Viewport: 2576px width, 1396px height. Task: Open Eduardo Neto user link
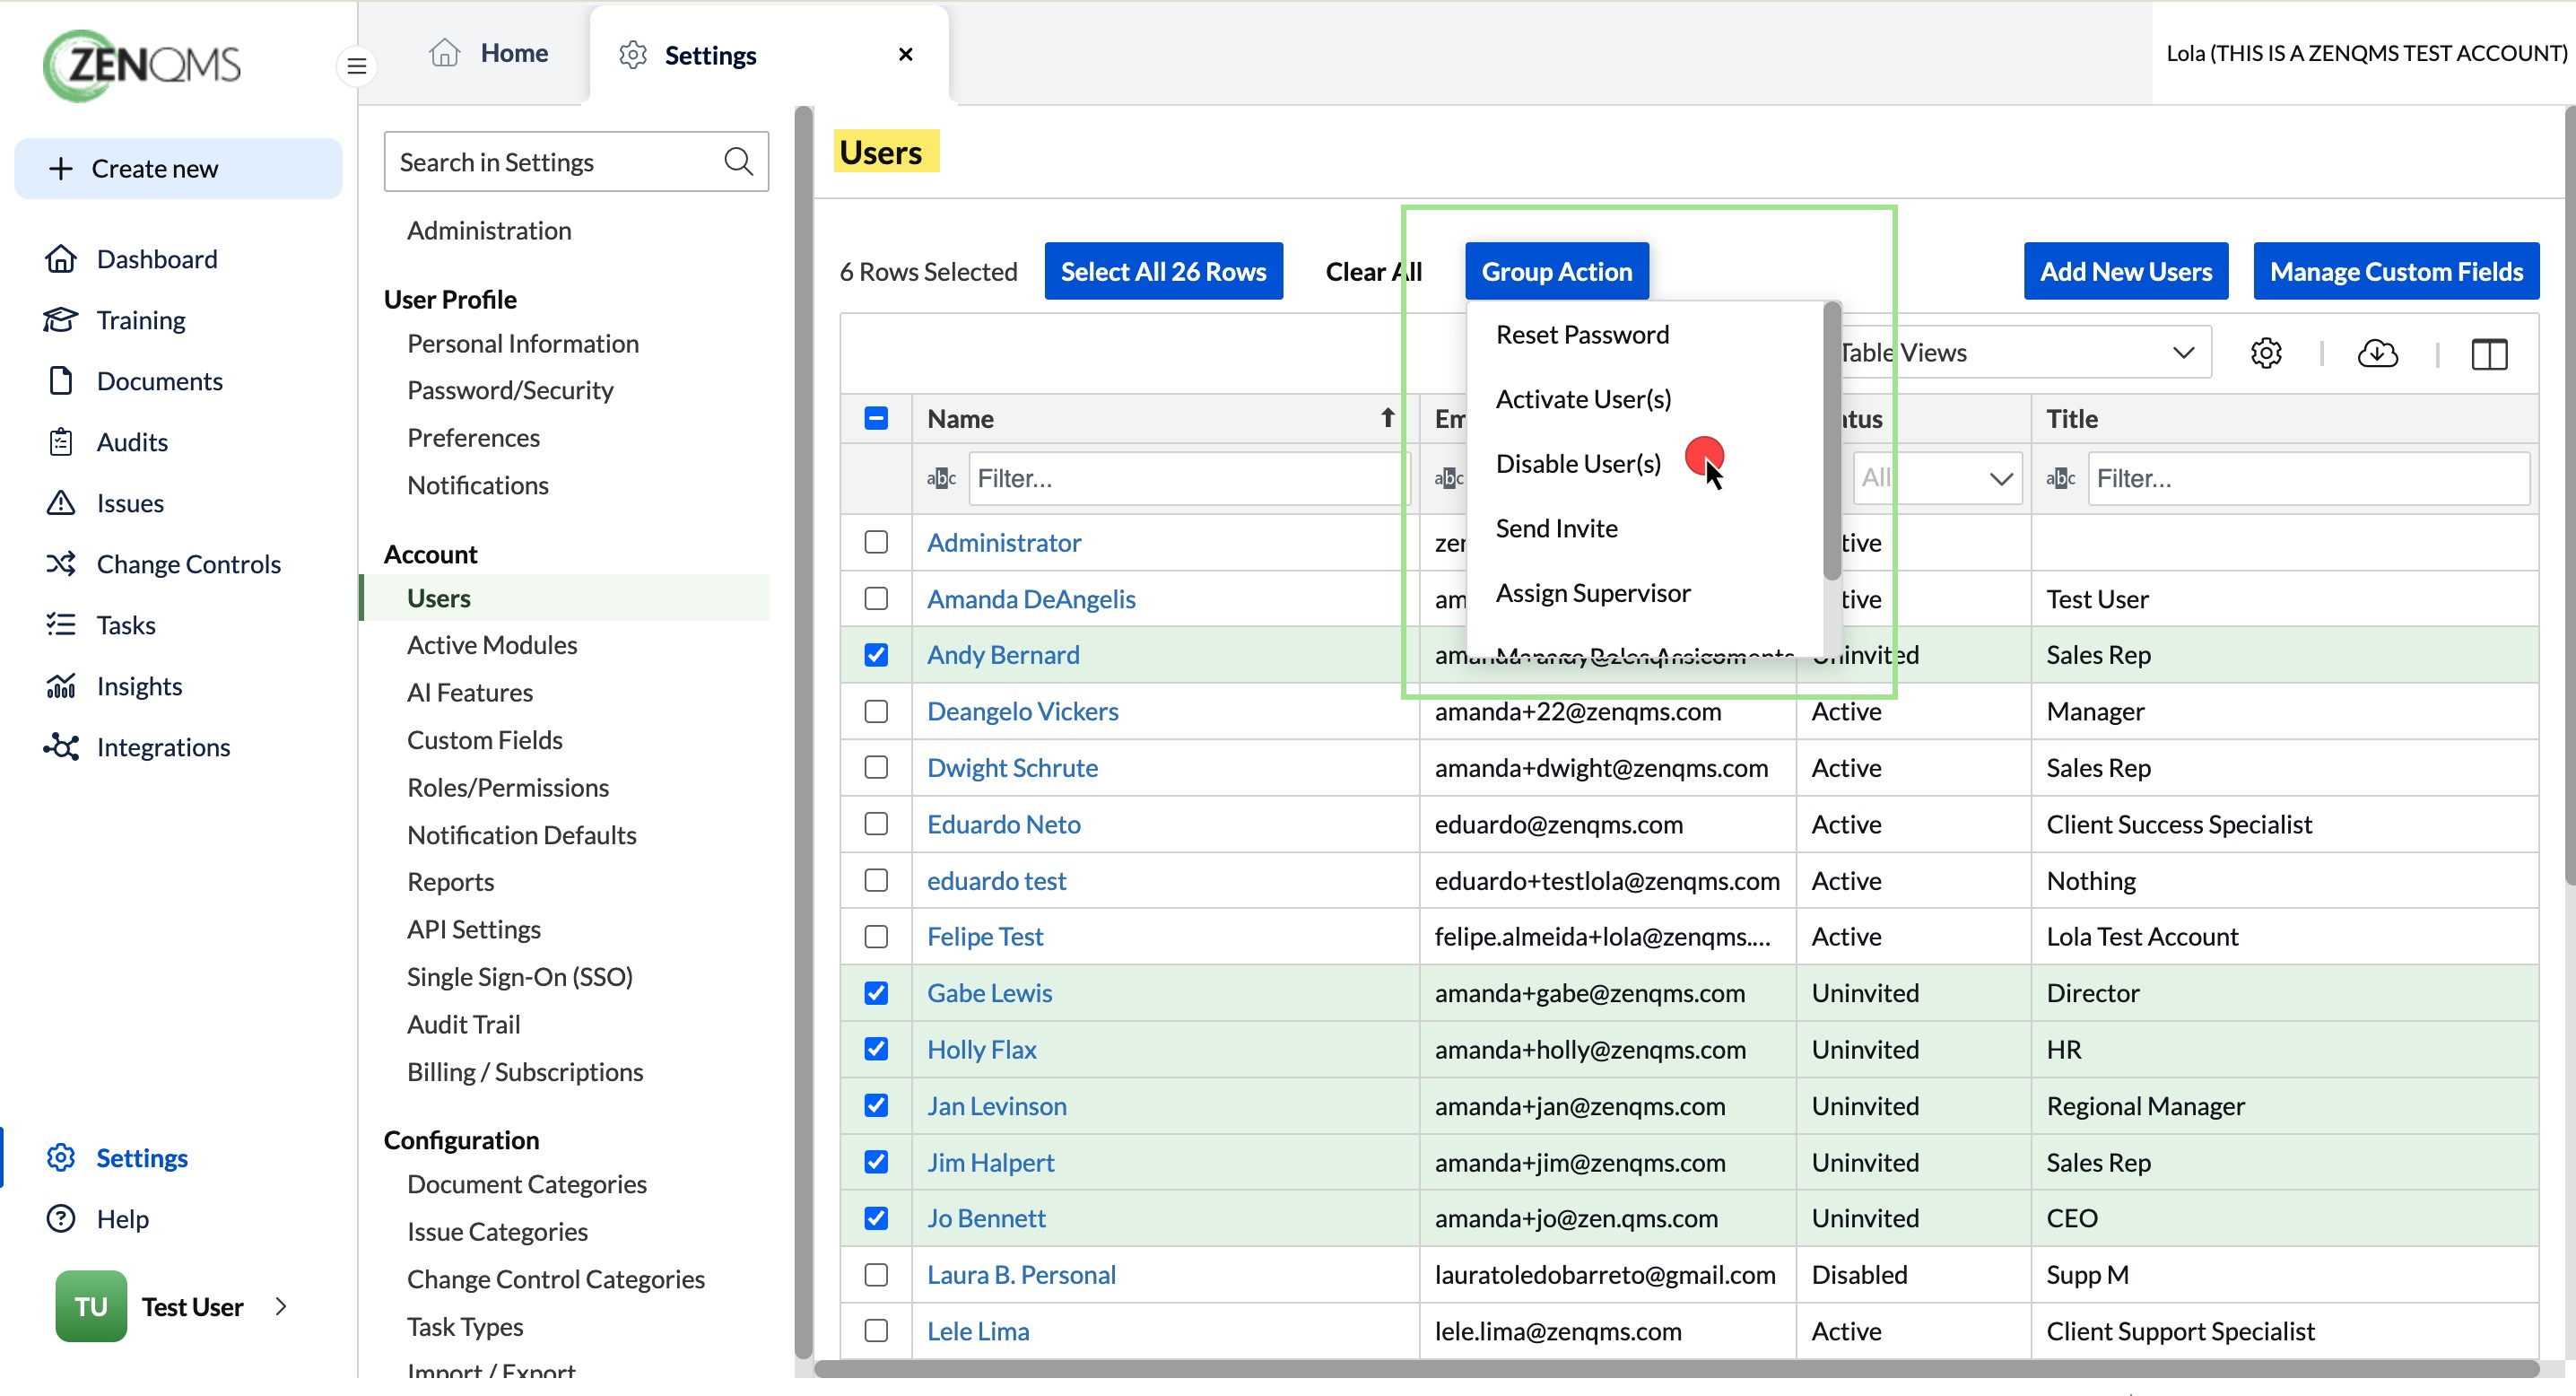[1003, 824]
